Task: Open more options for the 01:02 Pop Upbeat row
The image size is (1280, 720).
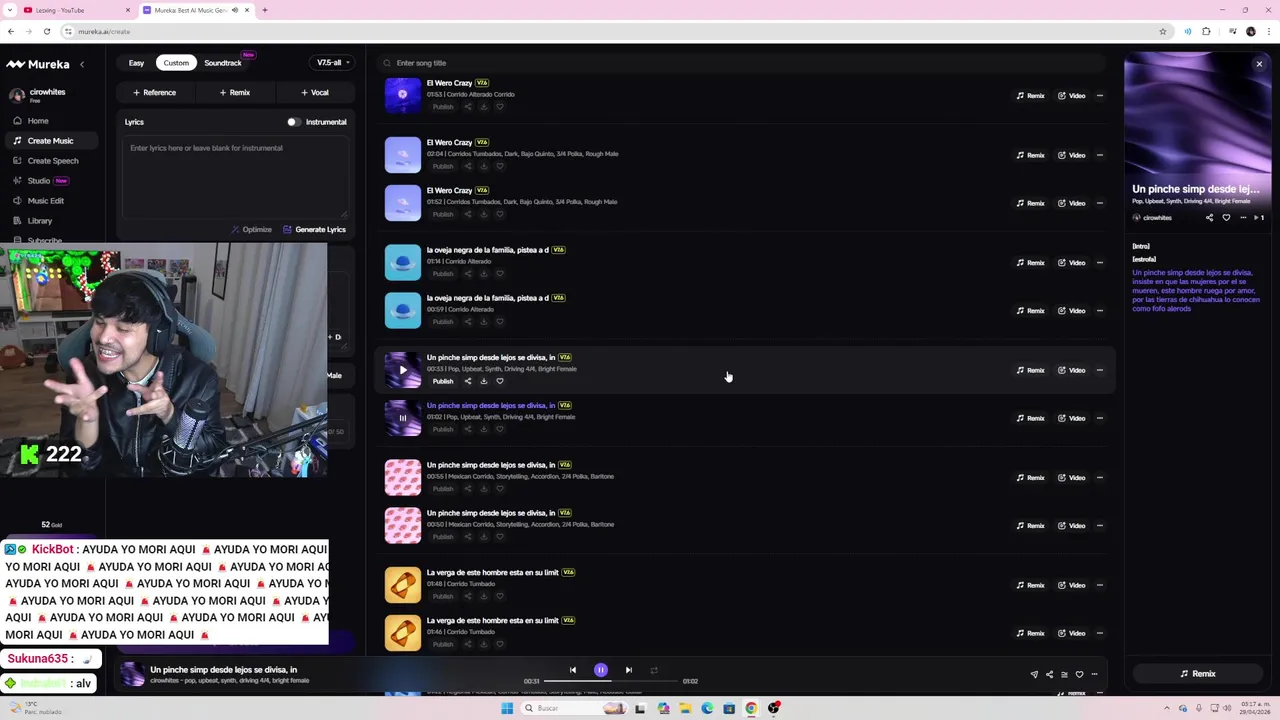Action: [x=1100, y=418]
